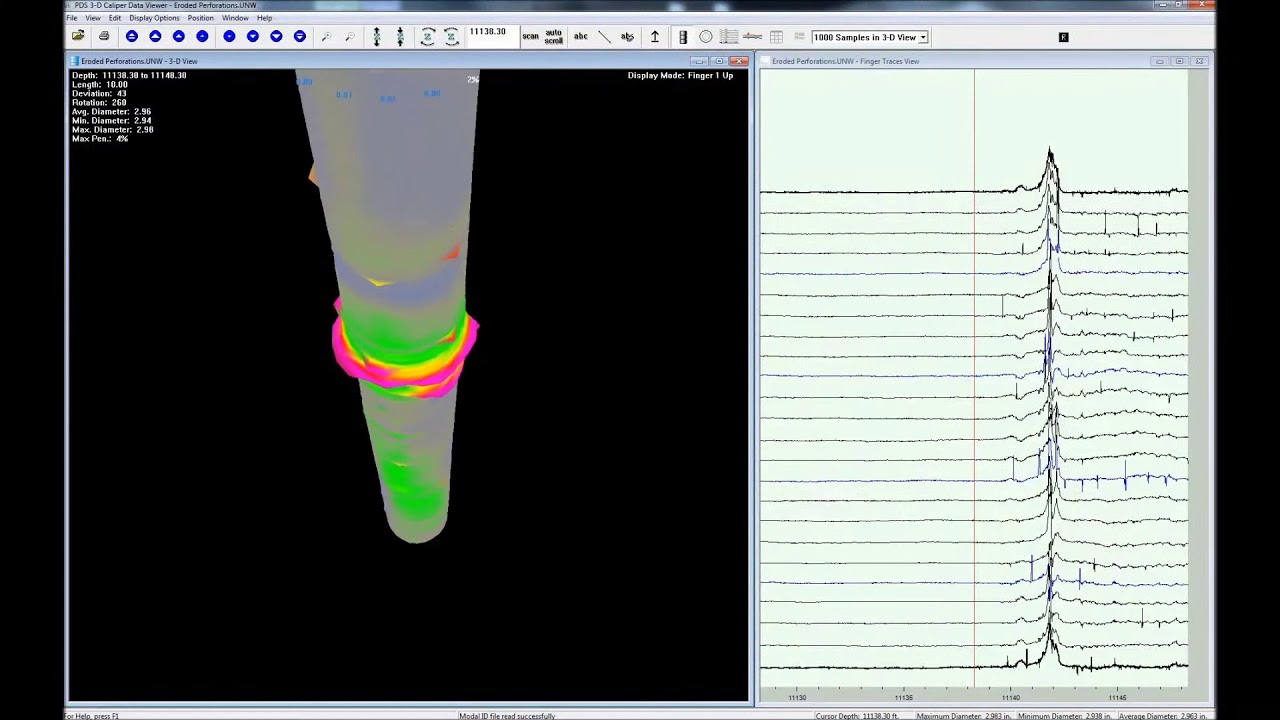Open the Edit menu

click(115, 18)
